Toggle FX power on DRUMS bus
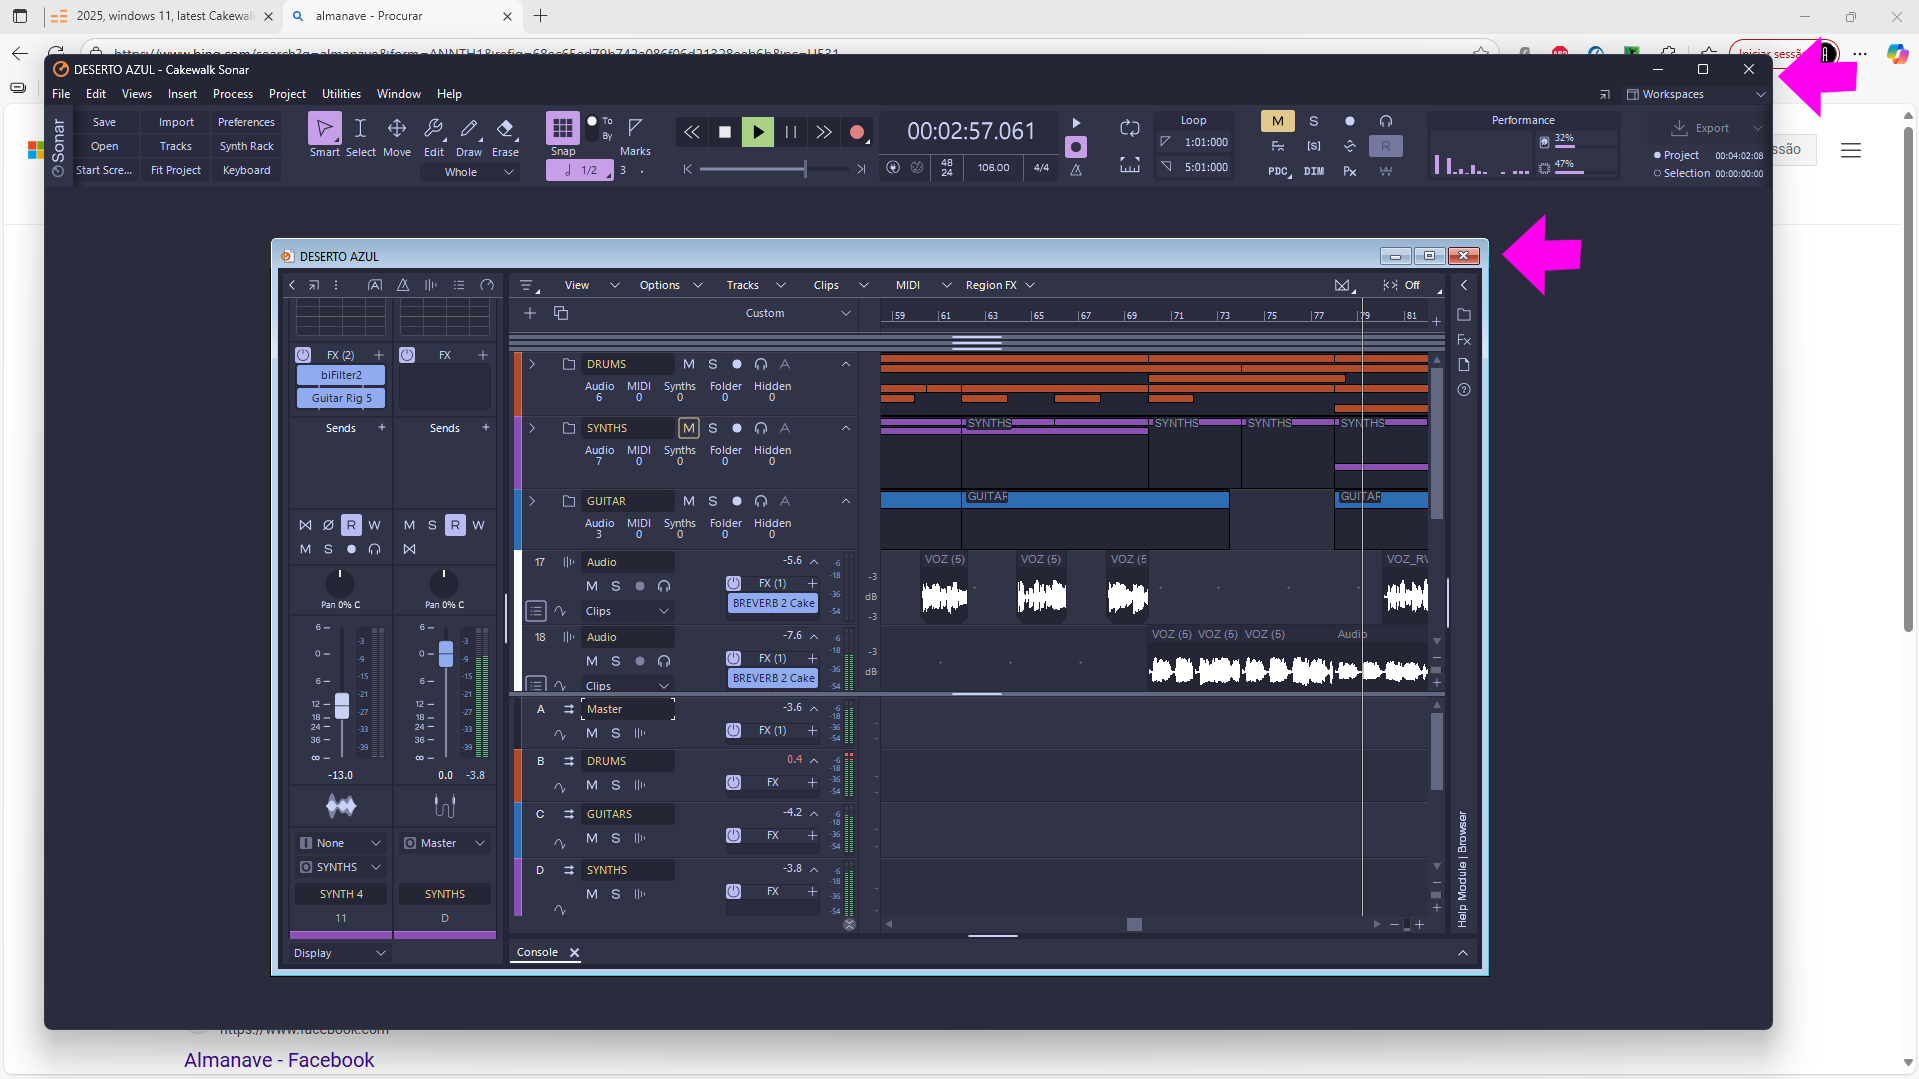1919x1079 pixels. click(x=733, y=783)
